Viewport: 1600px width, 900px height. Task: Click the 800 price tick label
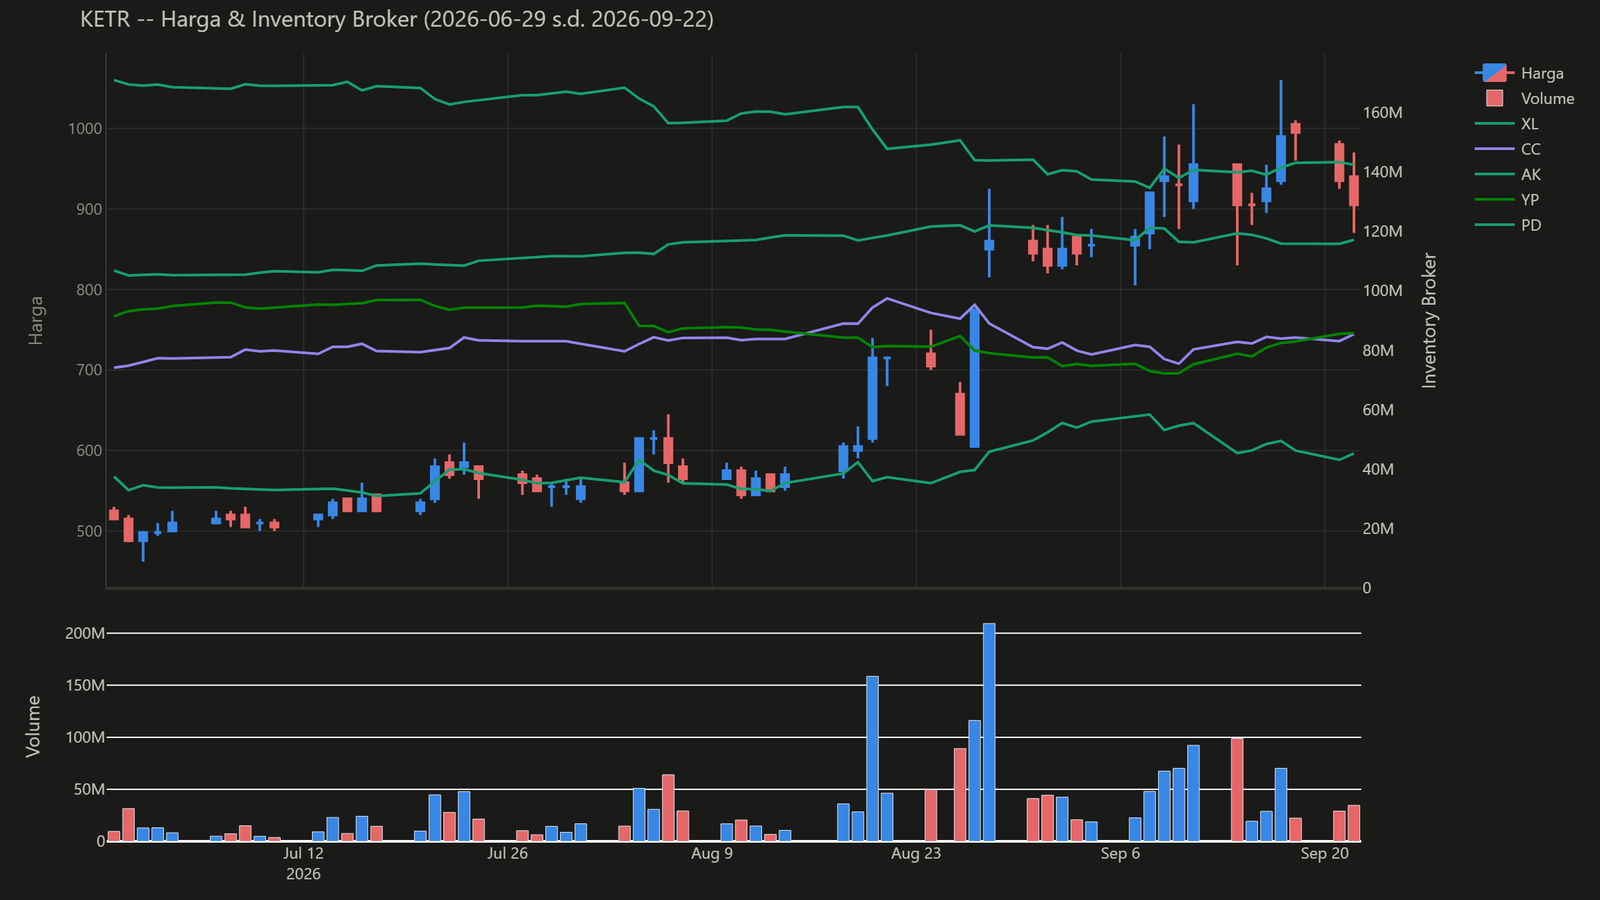click(89, 290)
